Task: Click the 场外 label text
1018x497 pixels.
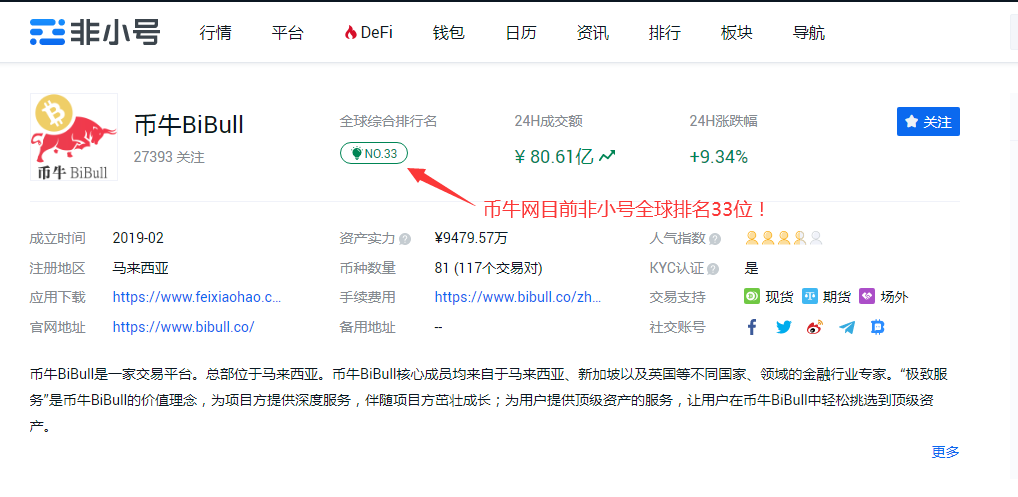Action: point(894,297)
